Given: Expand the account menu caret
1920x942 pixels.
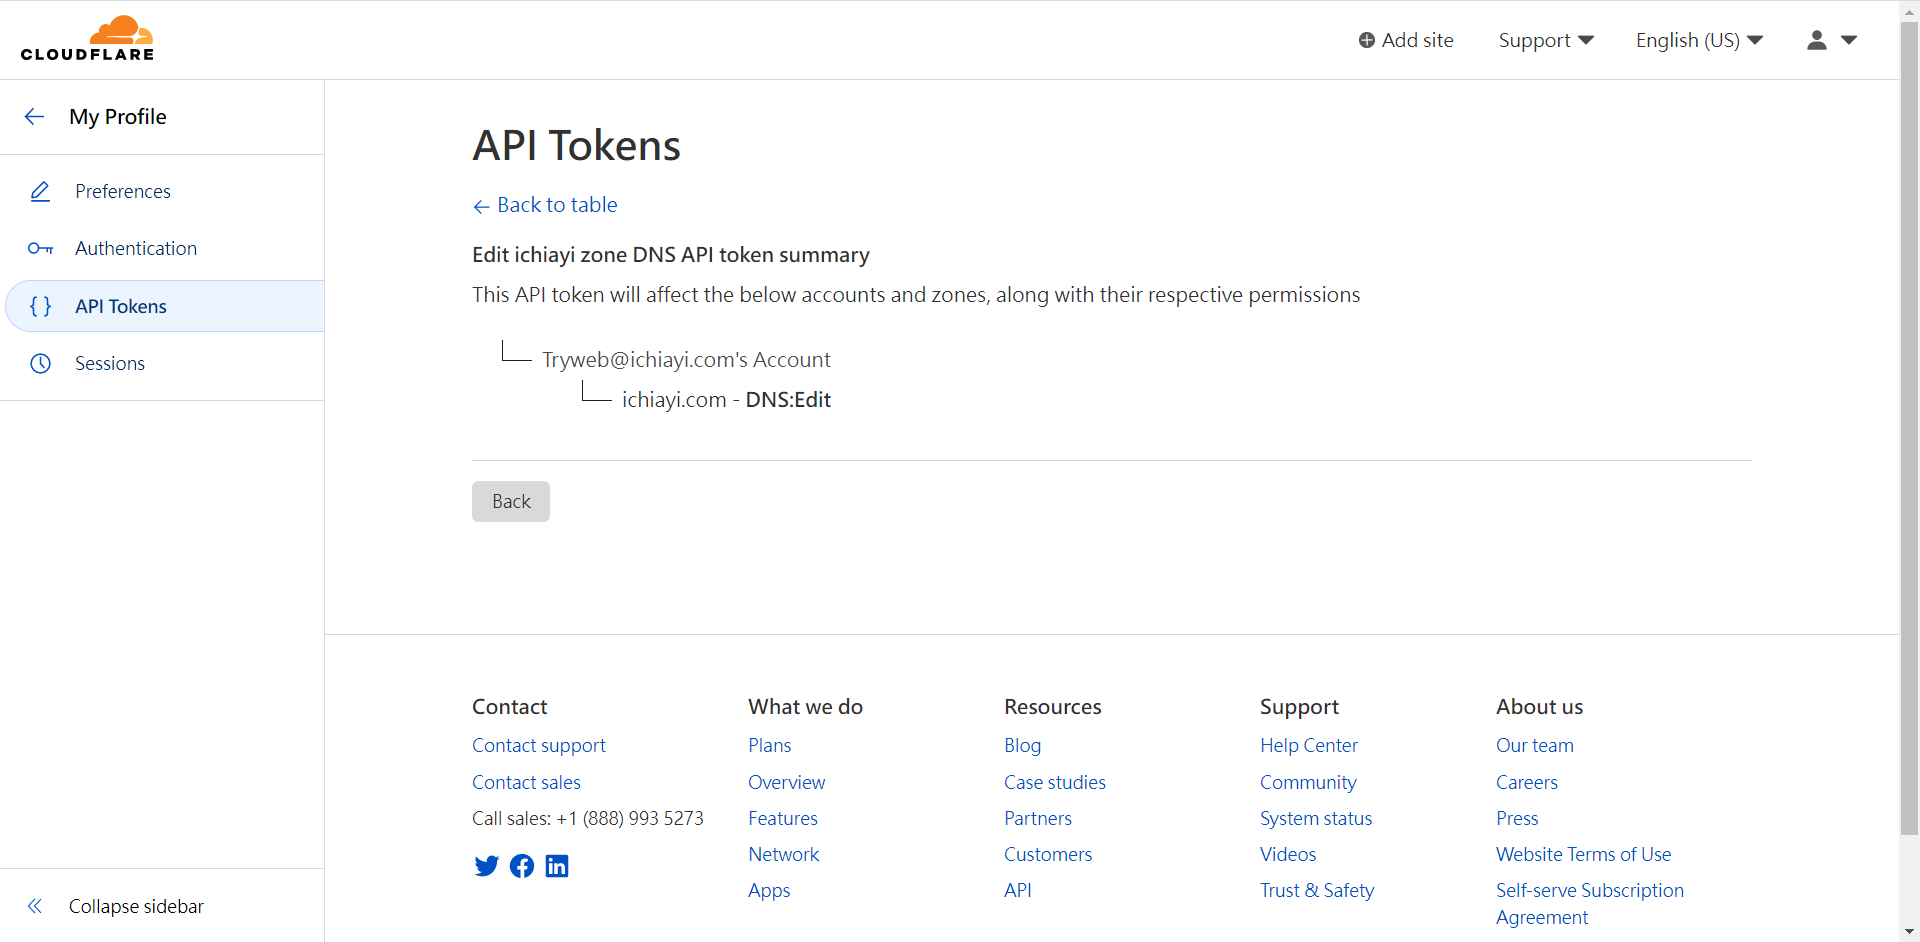Looking at the screenshot, I should coord(1849,40).
